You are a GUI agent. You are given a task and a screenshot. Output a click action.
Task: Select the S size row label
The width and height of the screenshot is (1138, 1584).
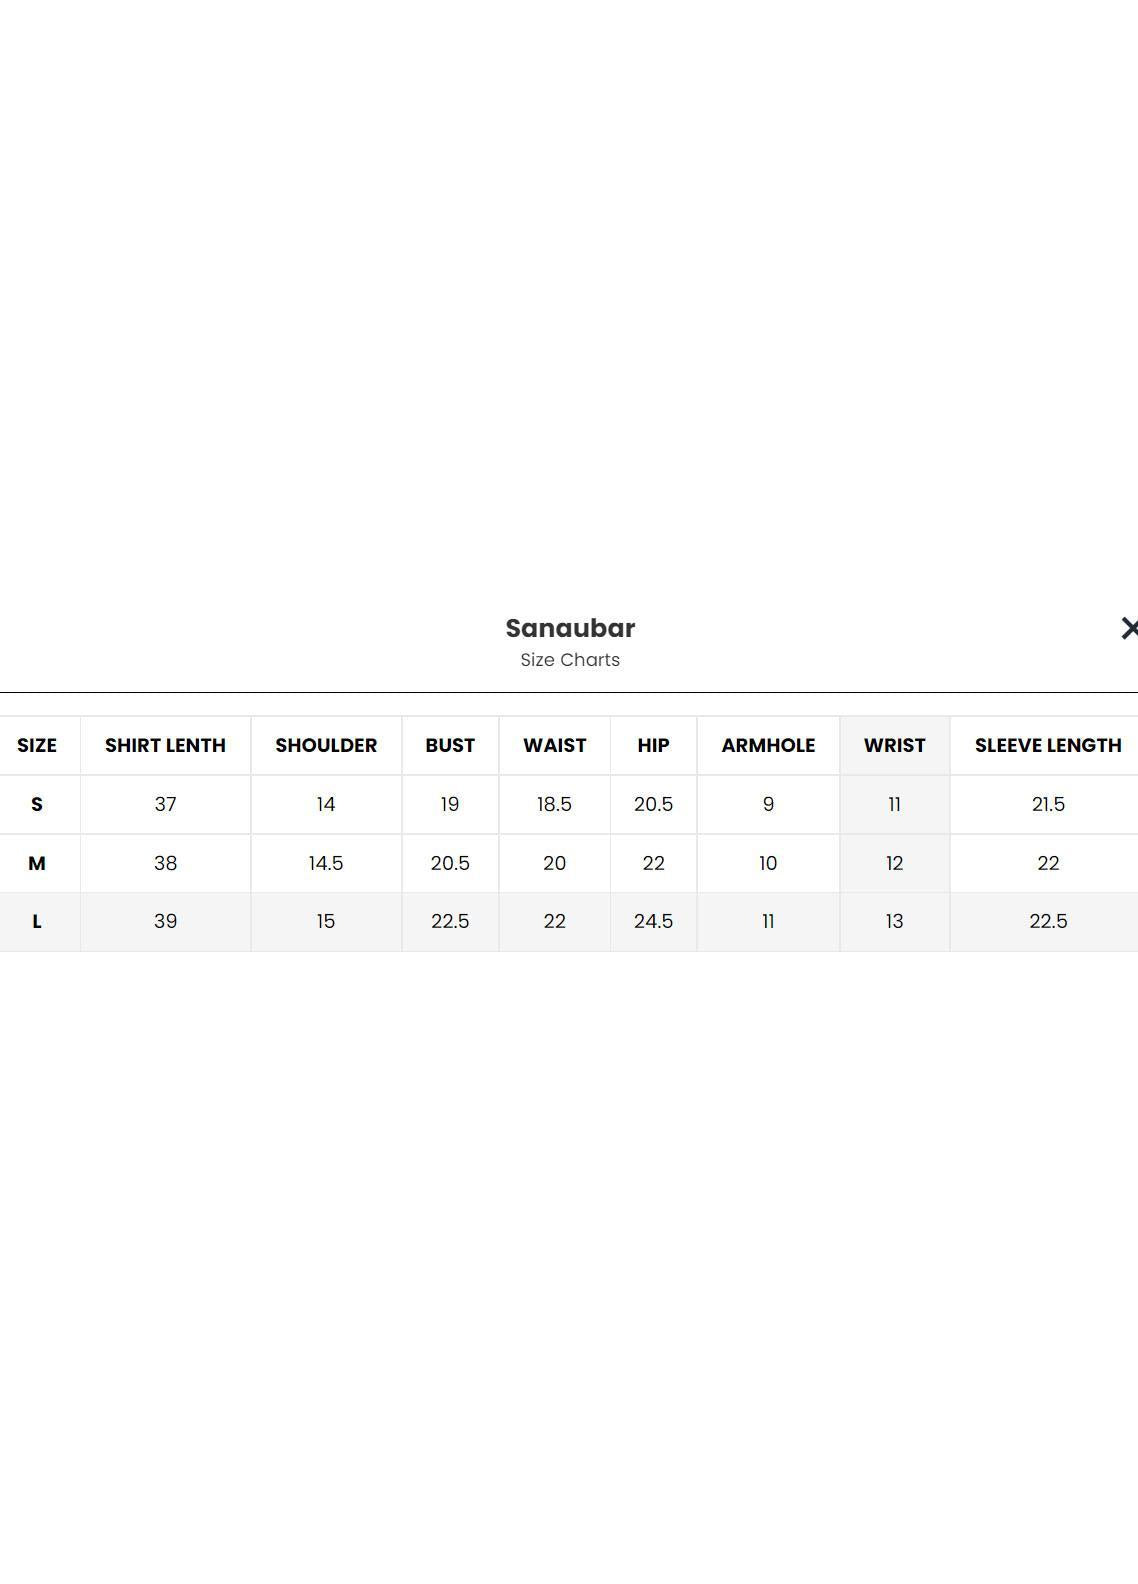[x=37, y=804]
